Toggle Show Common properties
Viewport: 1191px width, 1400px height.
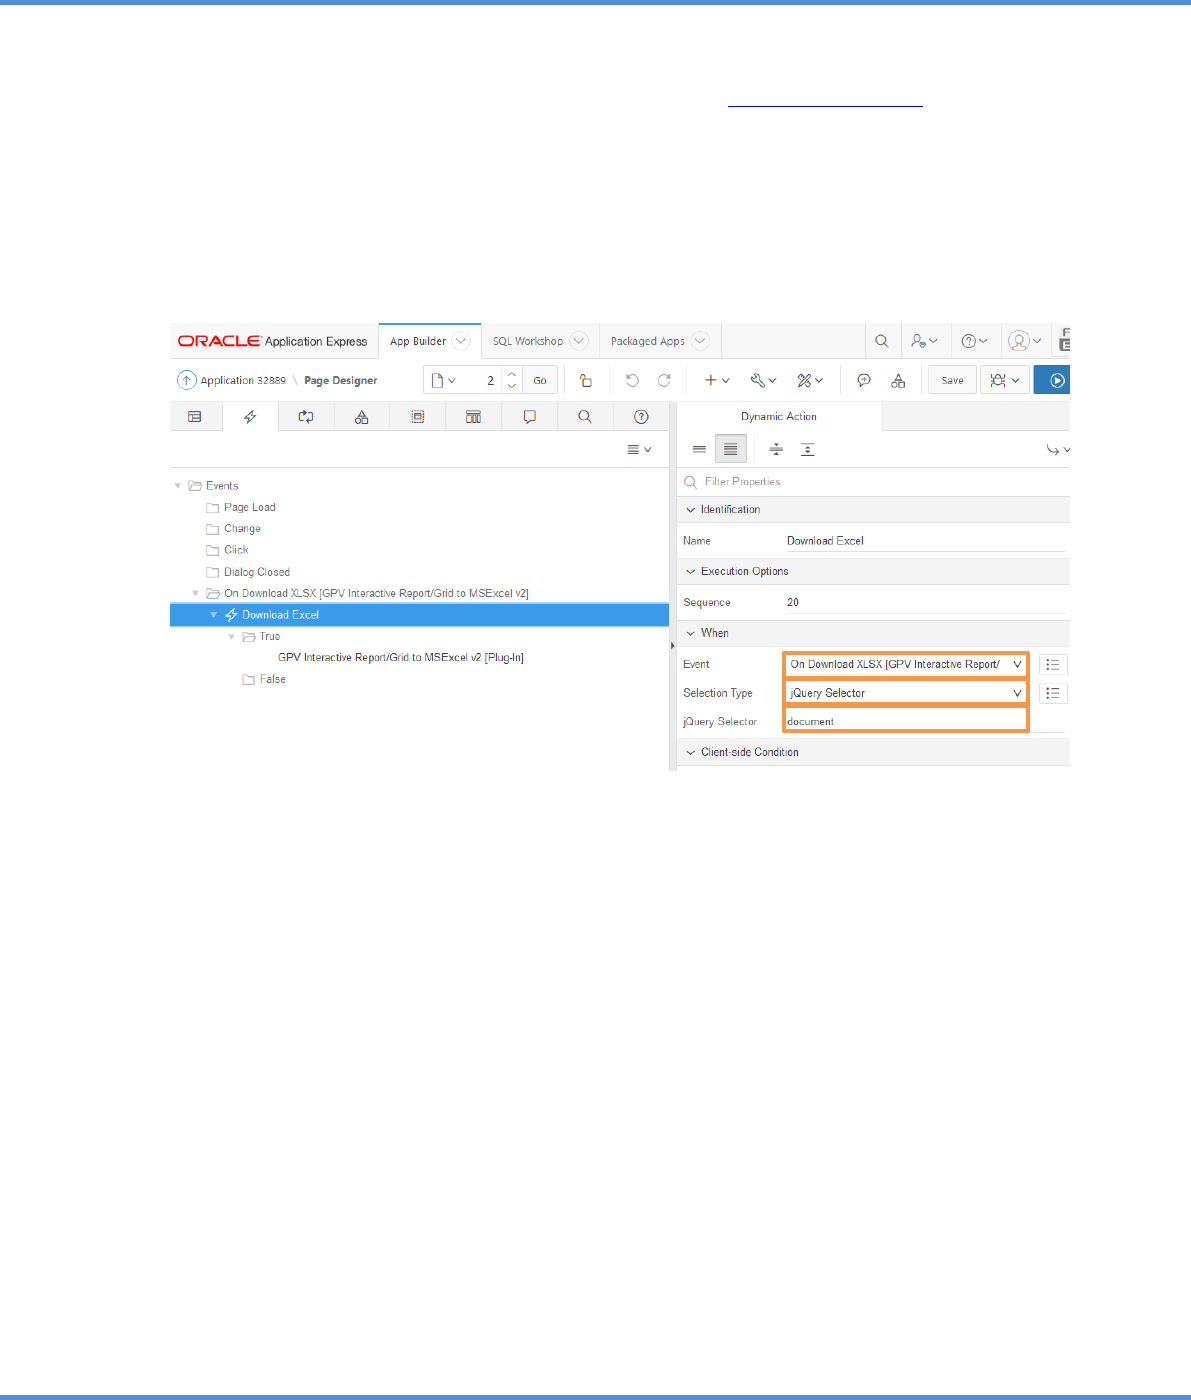pos(699,450)
